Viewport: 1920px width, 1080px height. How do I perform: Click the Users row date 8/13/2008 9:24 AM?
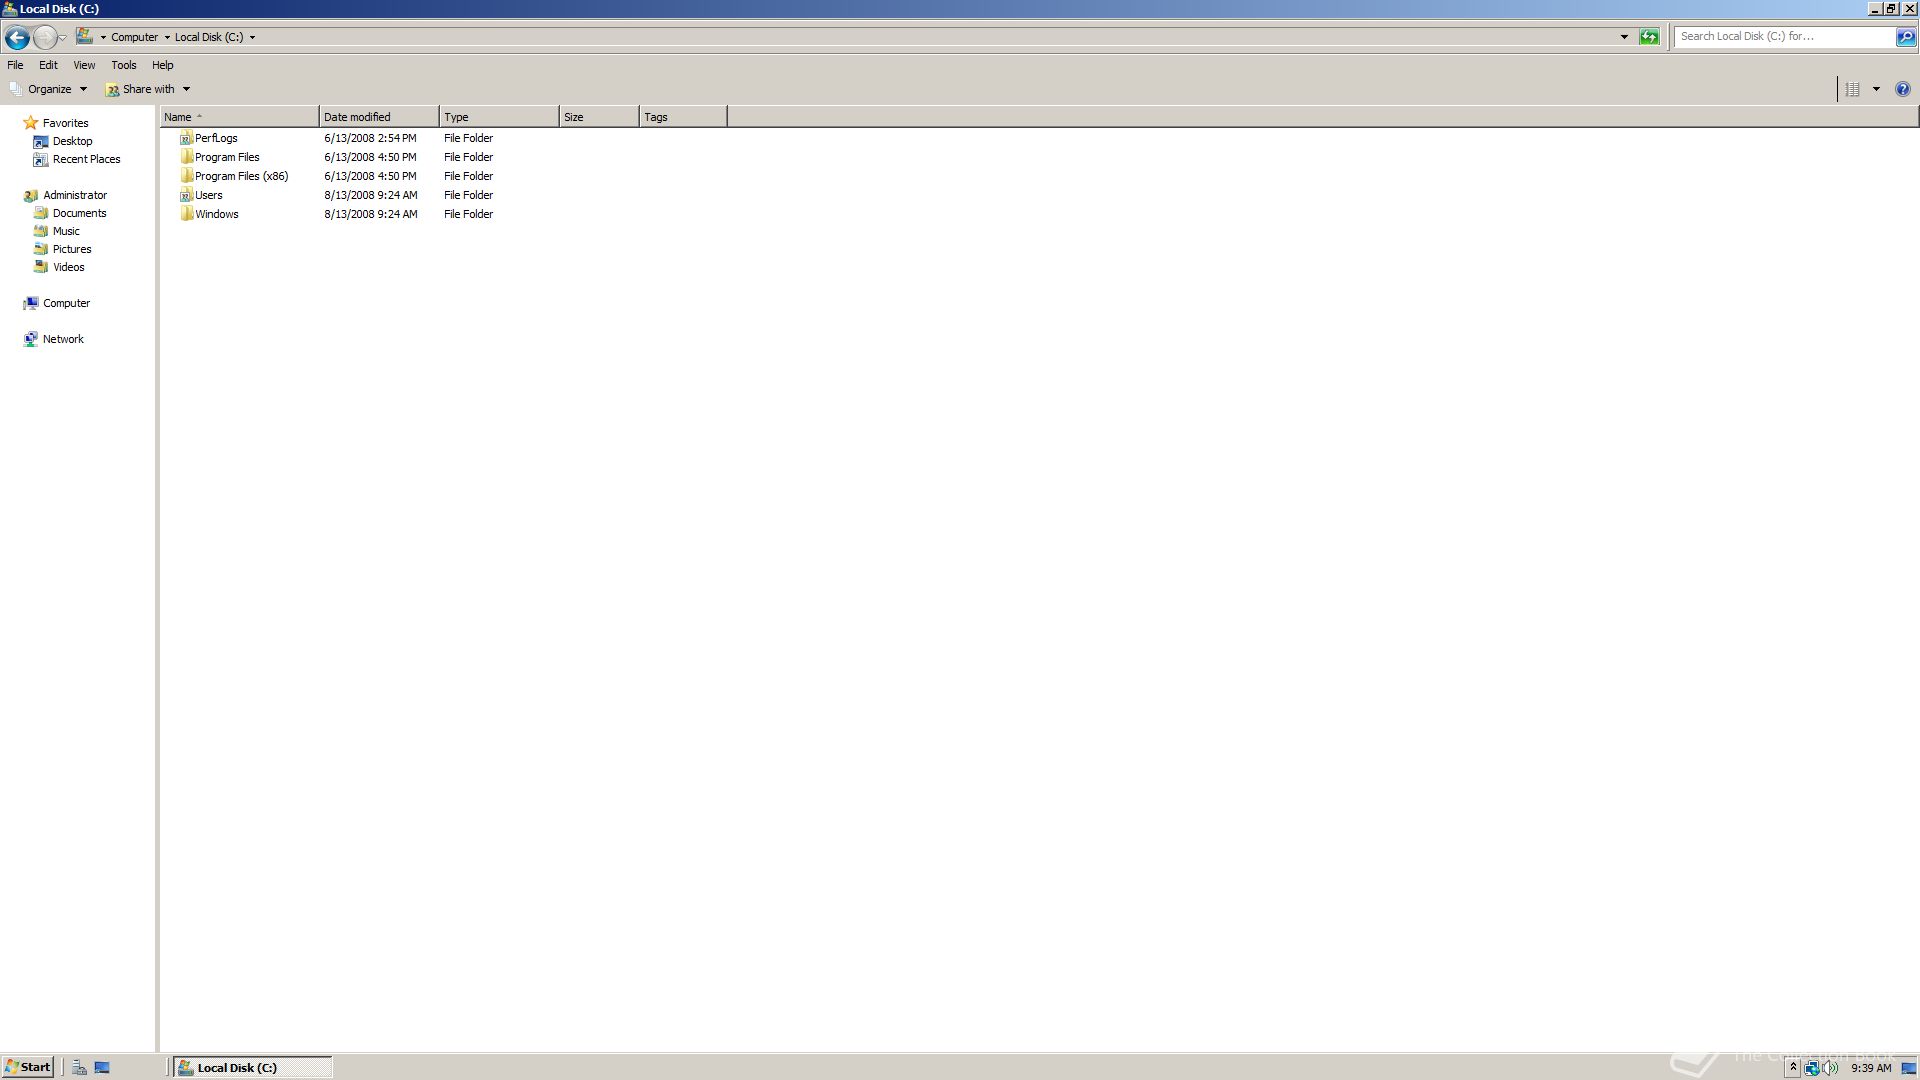(371, 195)
